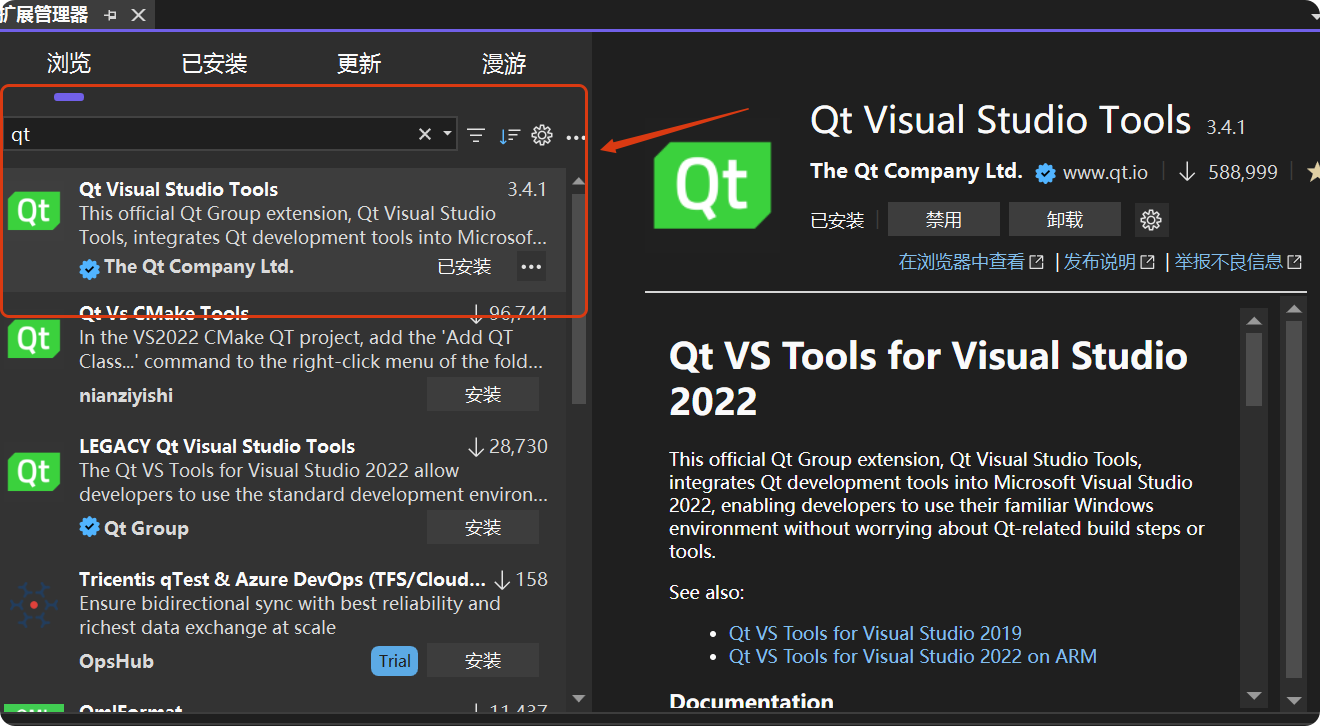
Task: Click the blue loading progress bar
Action: click(x=68, y=97)
